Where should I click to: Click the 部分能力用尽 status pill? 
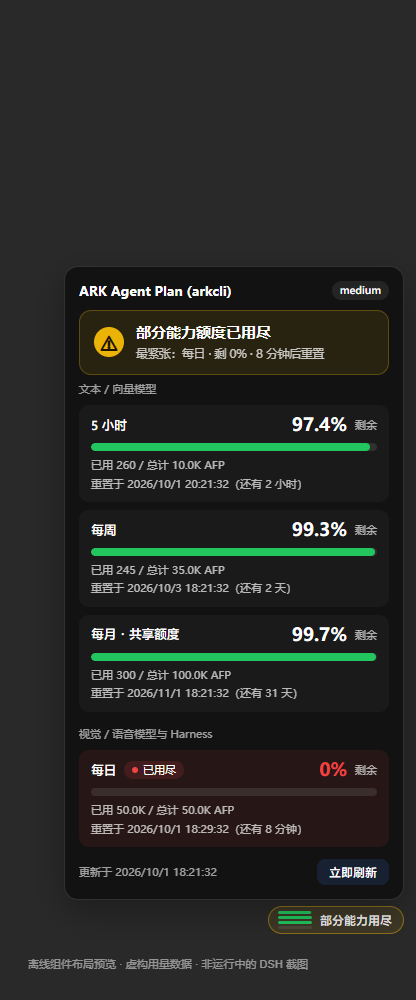tap(336, 920)
